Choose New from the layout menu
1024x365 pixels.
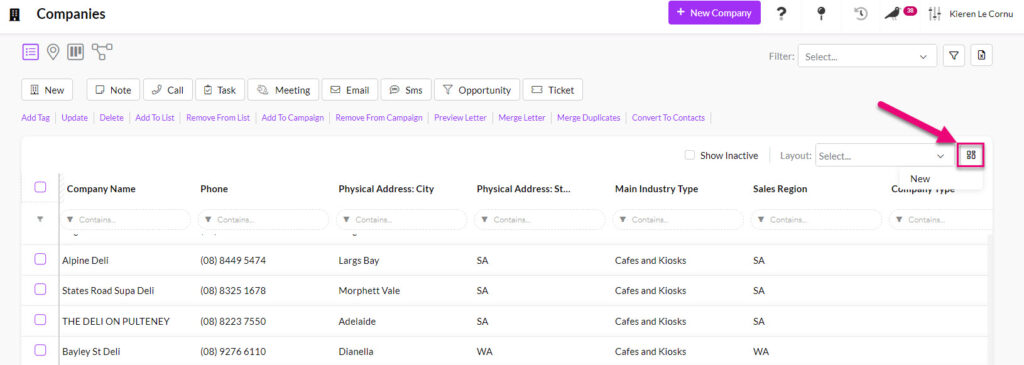[920, 178]
